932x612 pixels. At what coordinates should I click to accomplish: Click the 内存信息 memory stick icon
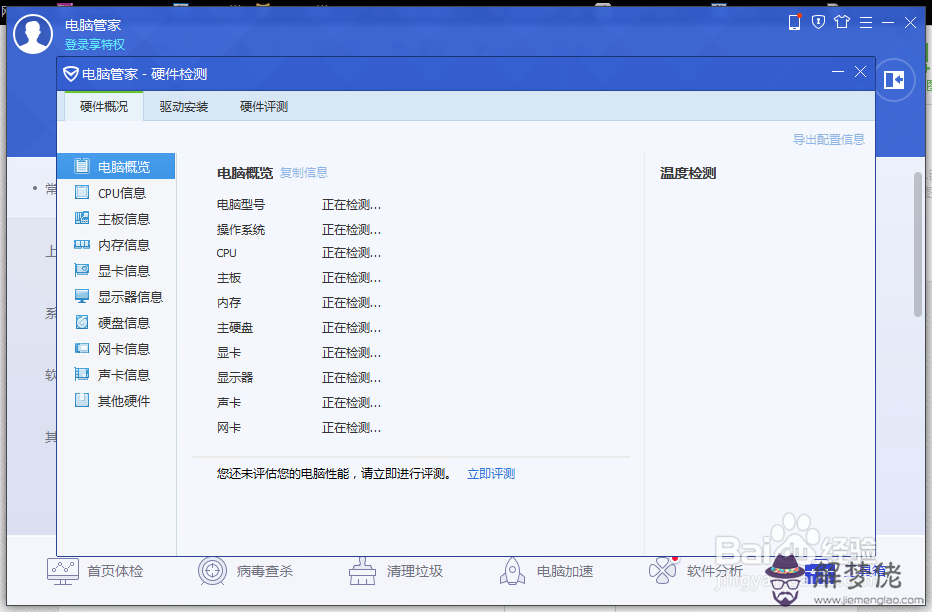82,244
